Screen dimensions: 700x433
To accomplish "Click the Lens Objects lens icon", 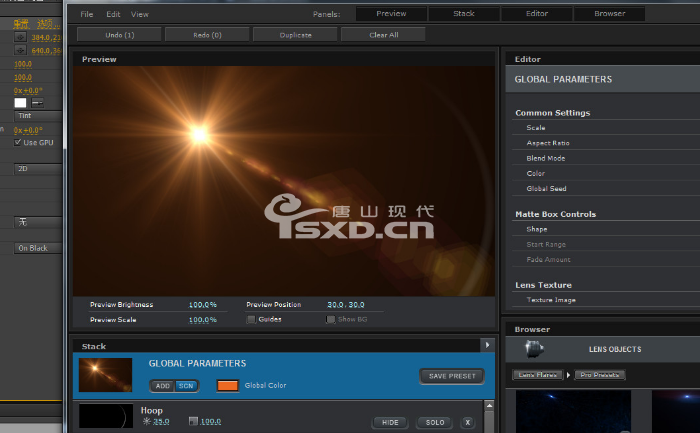I will coord(534,349).
